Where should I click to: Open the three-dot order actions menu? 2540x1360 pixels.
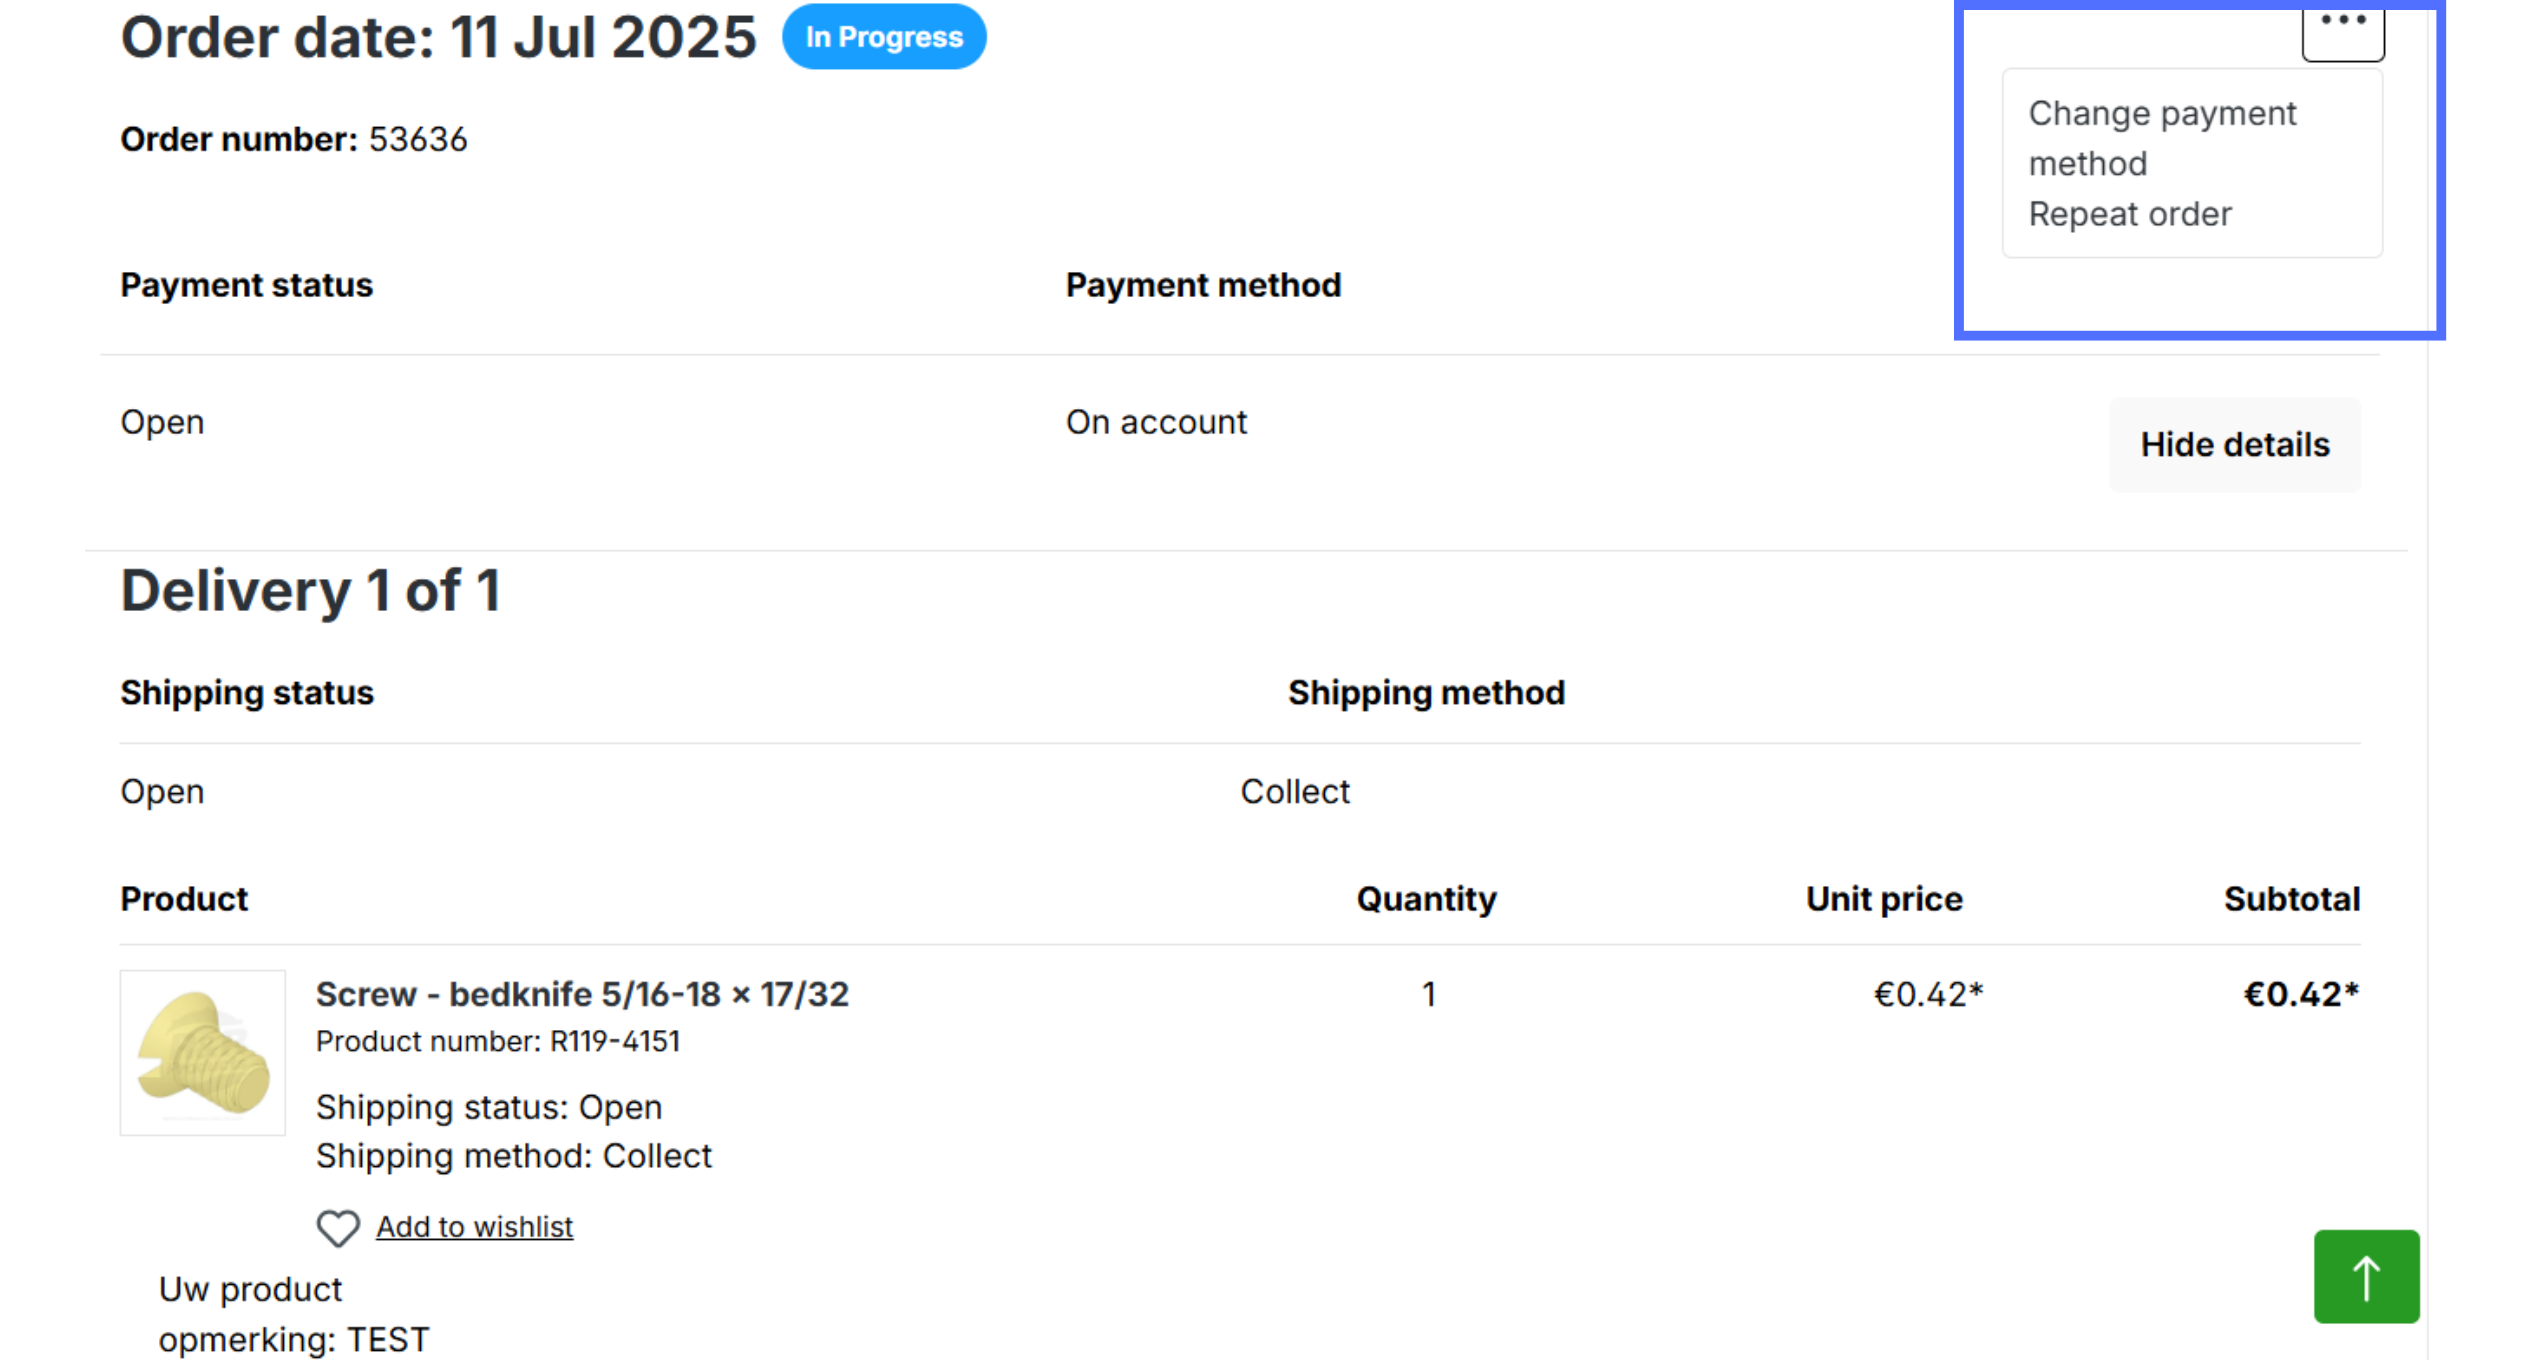pos(2342,30)
